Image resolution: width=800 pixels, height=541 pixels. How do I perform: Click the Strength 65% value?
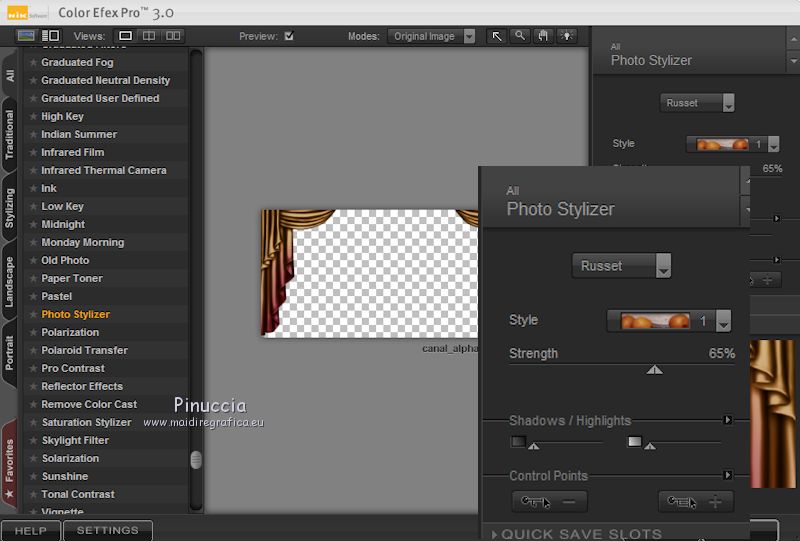click(721, 353)
